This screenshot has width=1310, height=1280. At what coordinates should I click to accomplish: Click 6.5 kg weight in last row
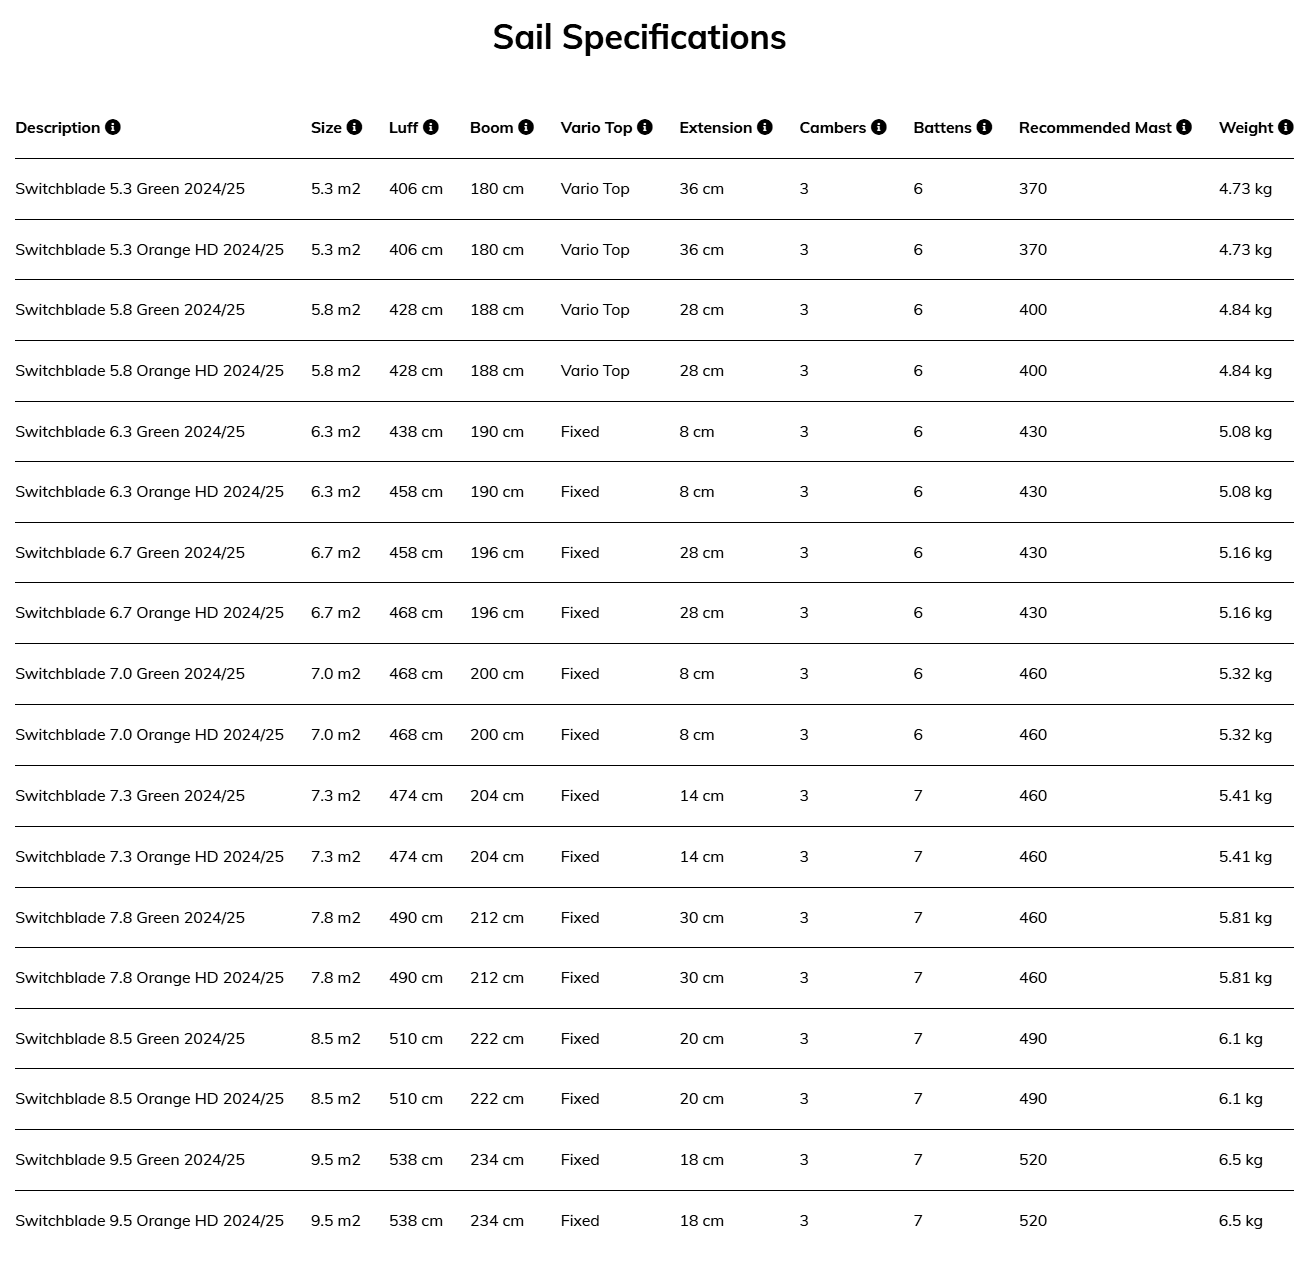(1241, 1221)
